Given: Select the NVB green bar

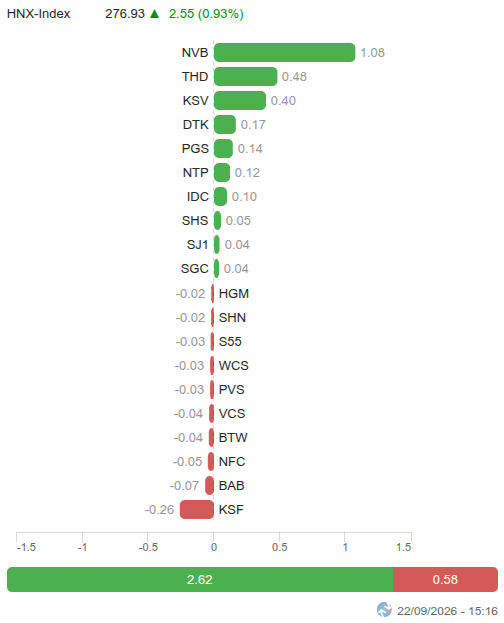Looking at the screenshot, I should tap(284, 52).
